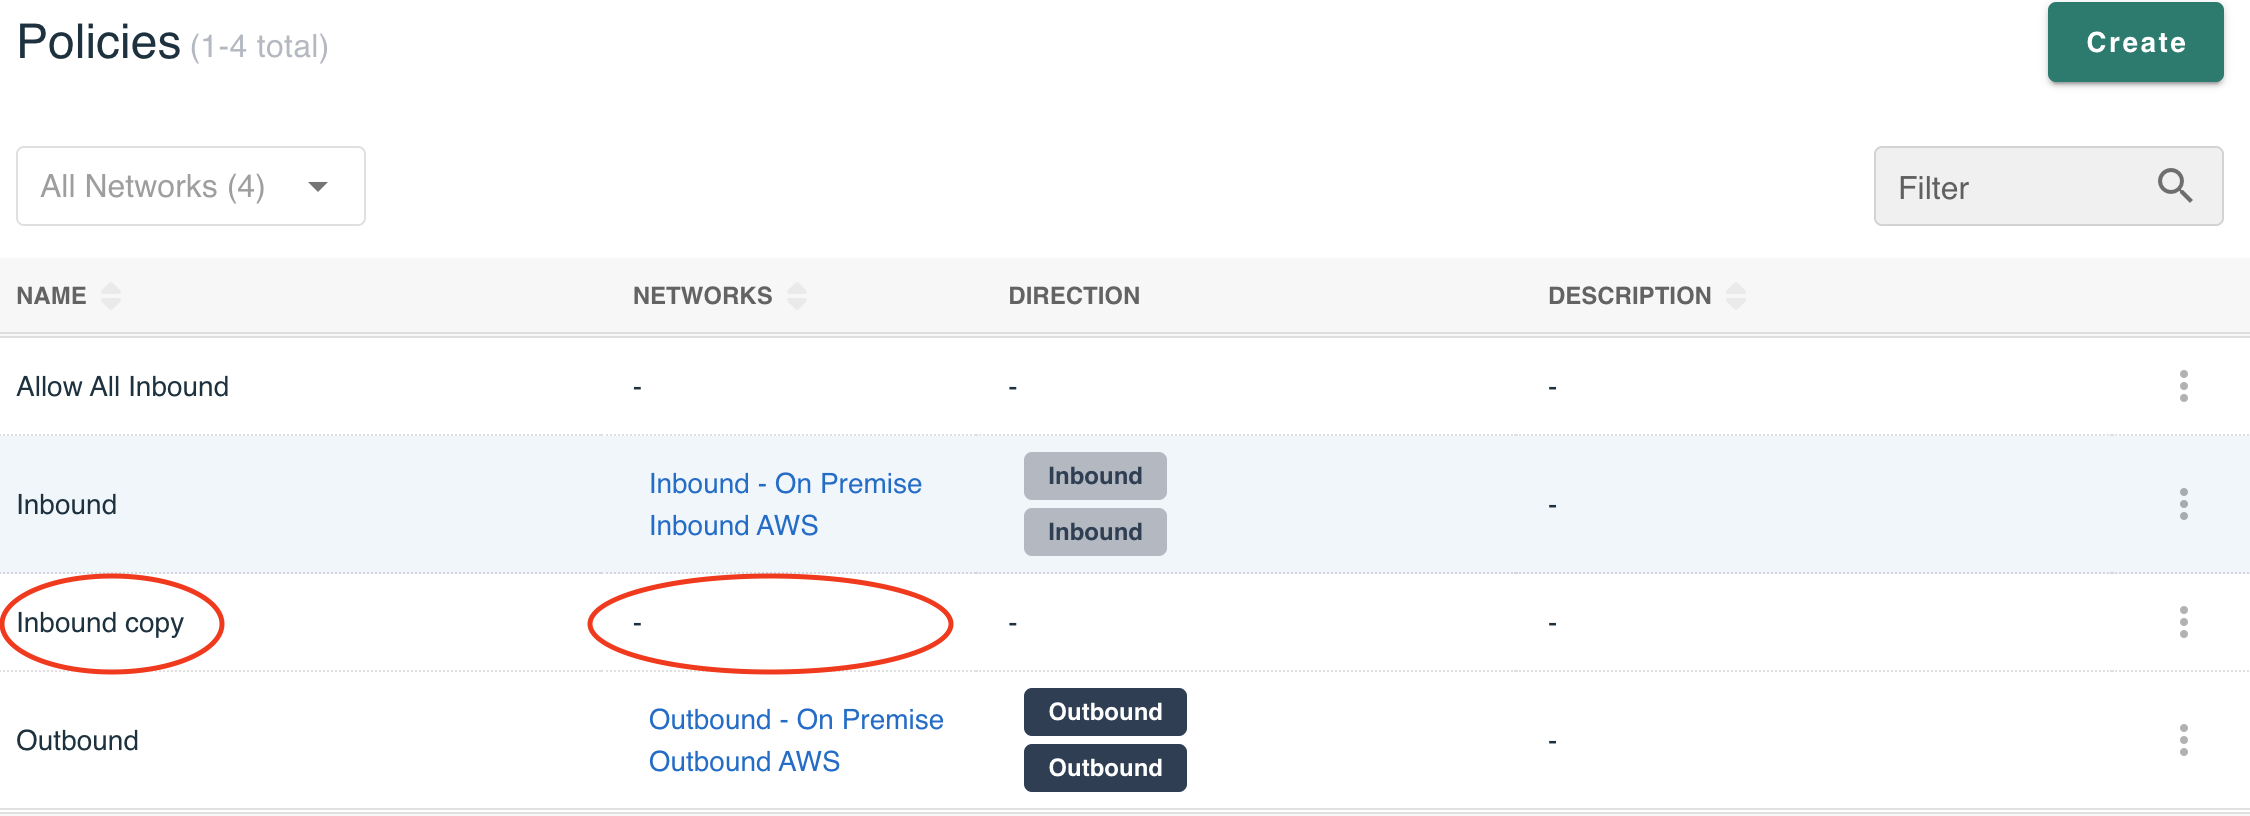Click the first Outbound direction badge
Viewport: 2250px width, 816px height.
pyautogui.click(x=1105, y=712)
